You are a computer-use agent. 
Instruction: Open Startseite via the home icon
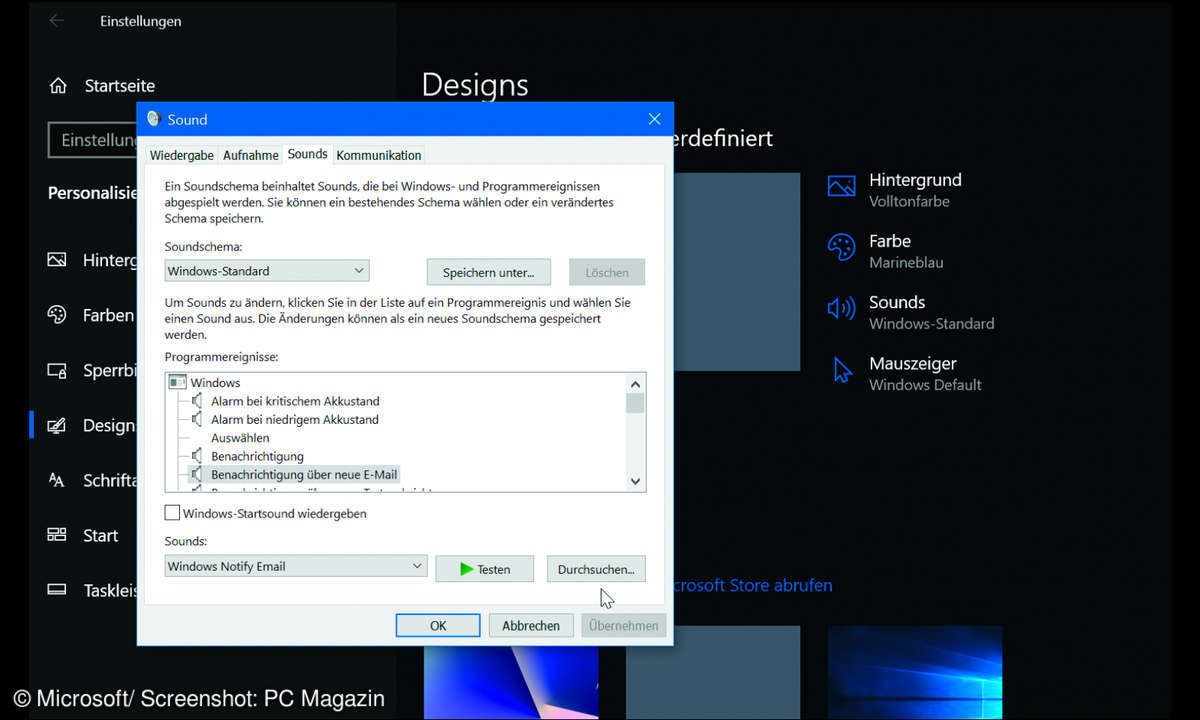(x=58, y=86)
